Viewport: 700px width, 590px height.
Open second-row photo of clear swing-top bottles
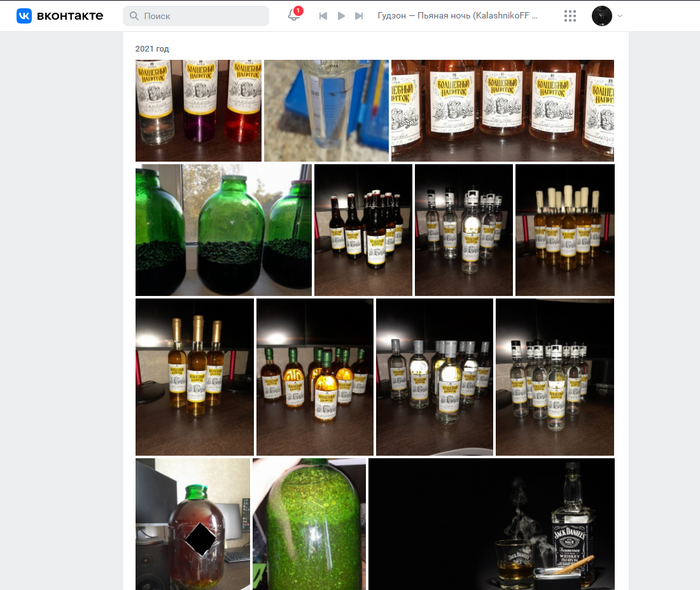(x=464, y=230)
